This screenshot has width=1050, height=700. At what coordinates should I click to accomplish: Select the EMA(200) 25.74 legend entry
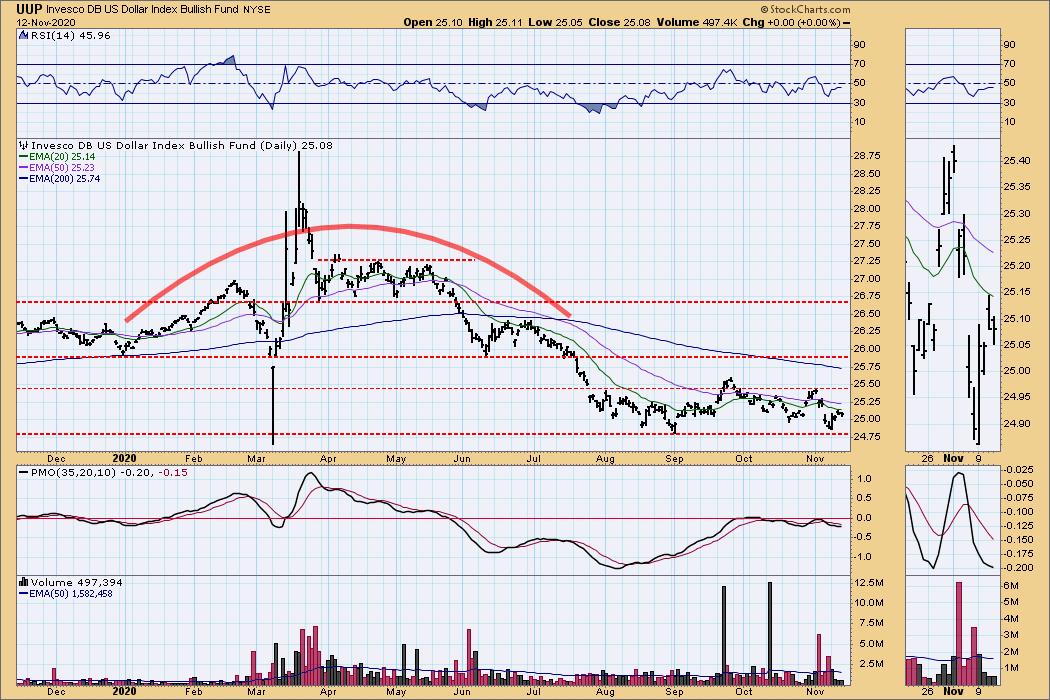[60, 178]
